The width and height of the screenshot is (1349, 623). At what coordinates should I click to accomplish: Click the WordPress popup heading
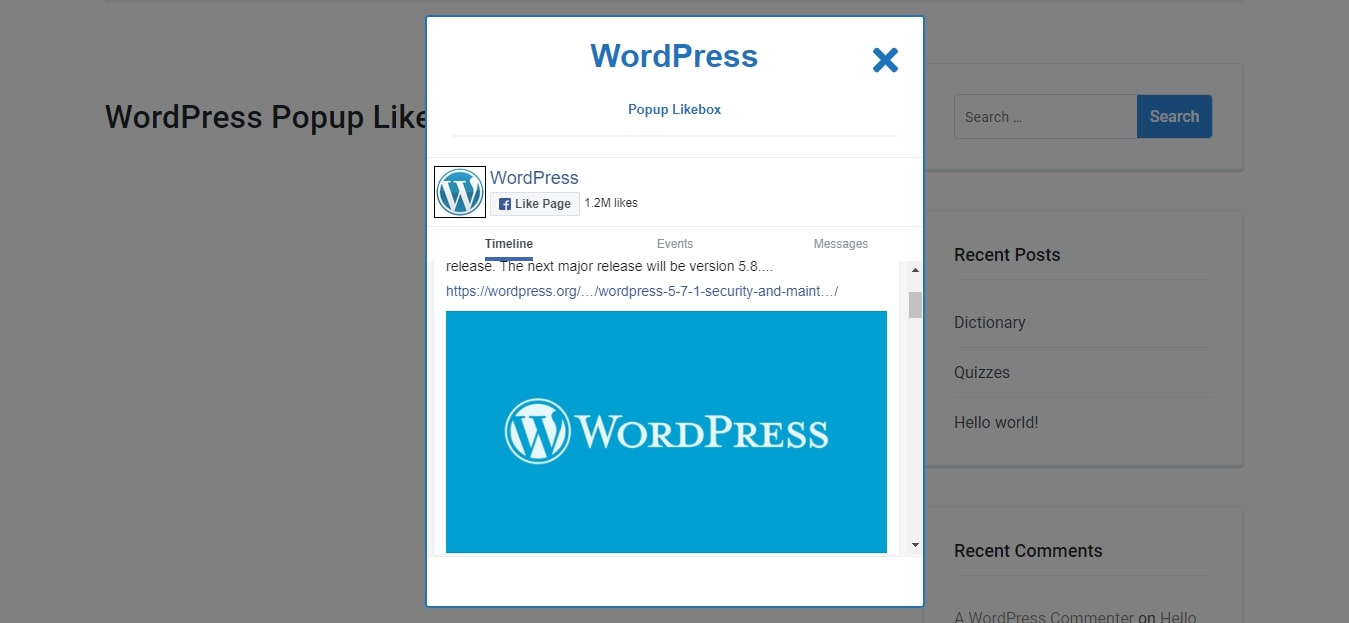[x=674, y=55]
